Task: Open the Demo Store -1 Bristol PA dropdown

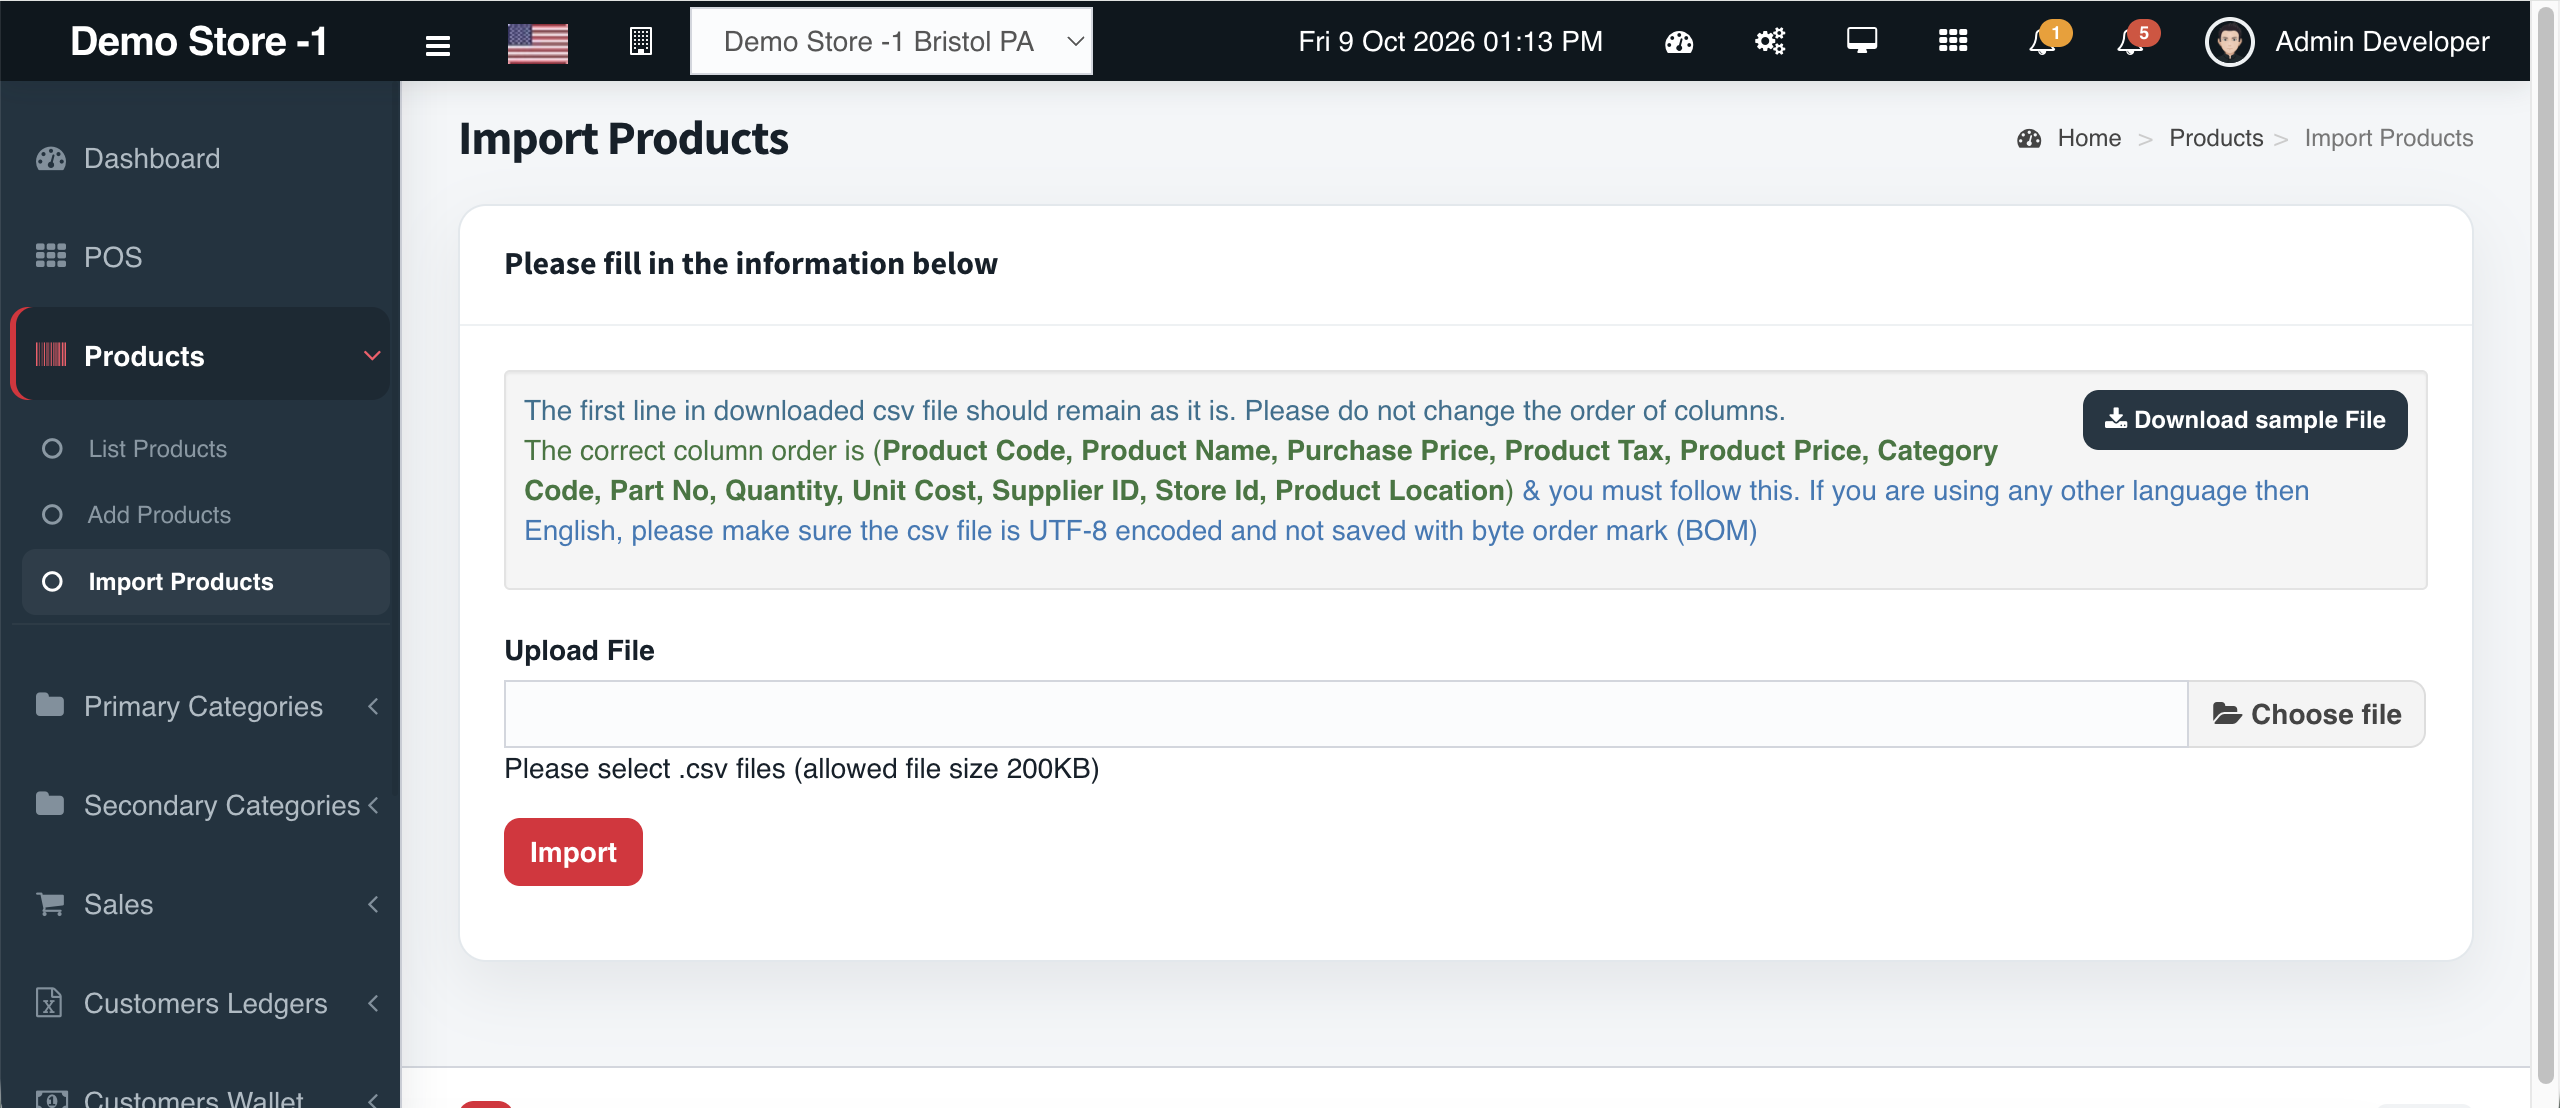Action: [x=891, y=41]
